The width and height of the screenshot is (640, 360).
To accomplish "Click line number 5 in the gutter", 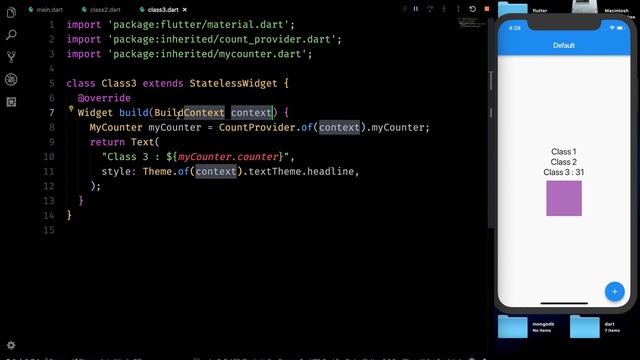I will (x=51, y=84).
